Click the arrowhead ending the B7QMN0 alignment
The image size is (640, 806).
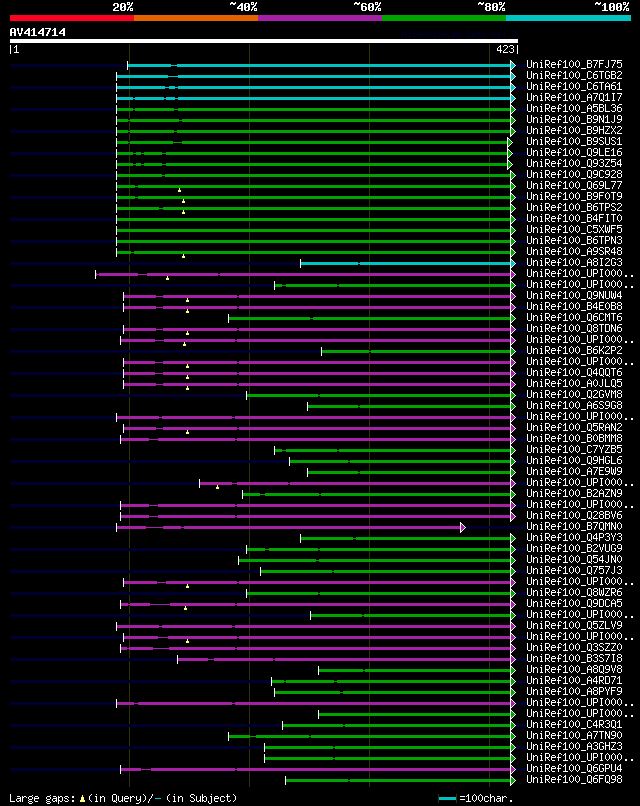pos(463,527)
